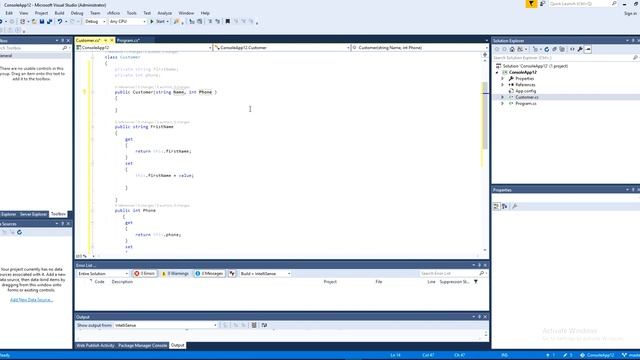The image size is (640, 360).
Task: Click the build-filter icon beside the Messages button
Action: tap(232, 273)
